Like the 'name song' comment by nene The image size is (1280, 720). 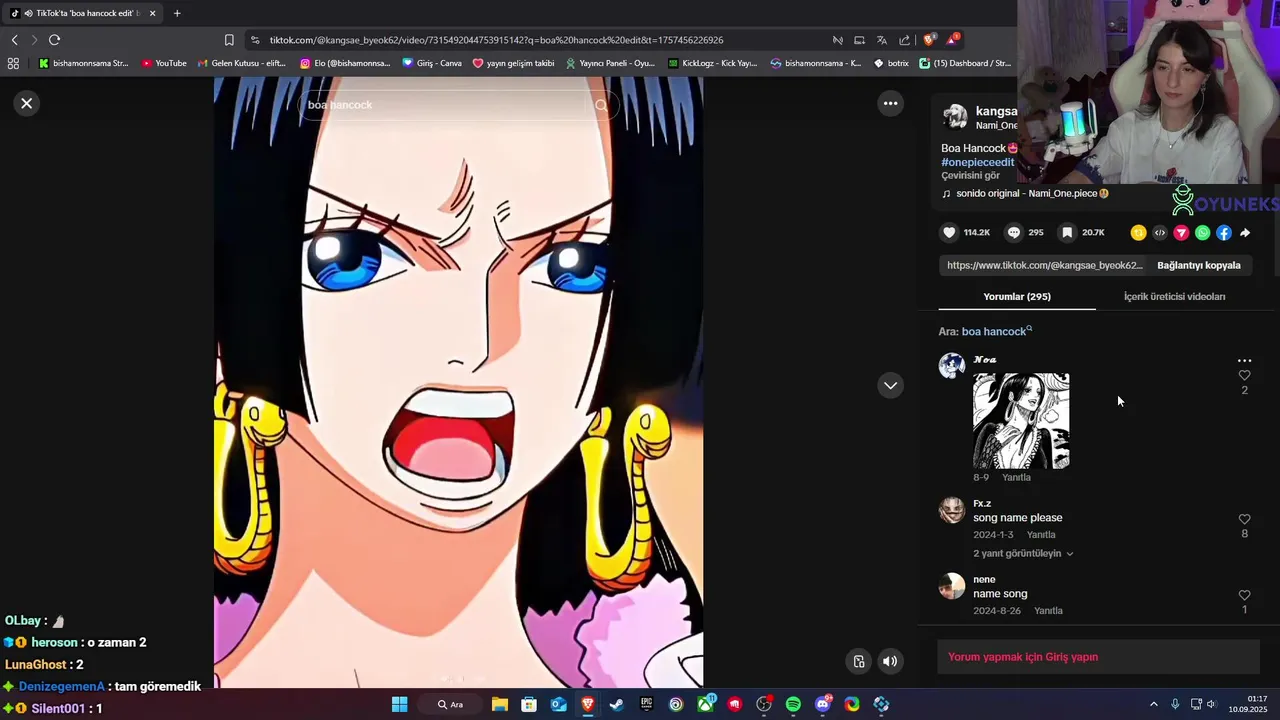(1244, 595)
